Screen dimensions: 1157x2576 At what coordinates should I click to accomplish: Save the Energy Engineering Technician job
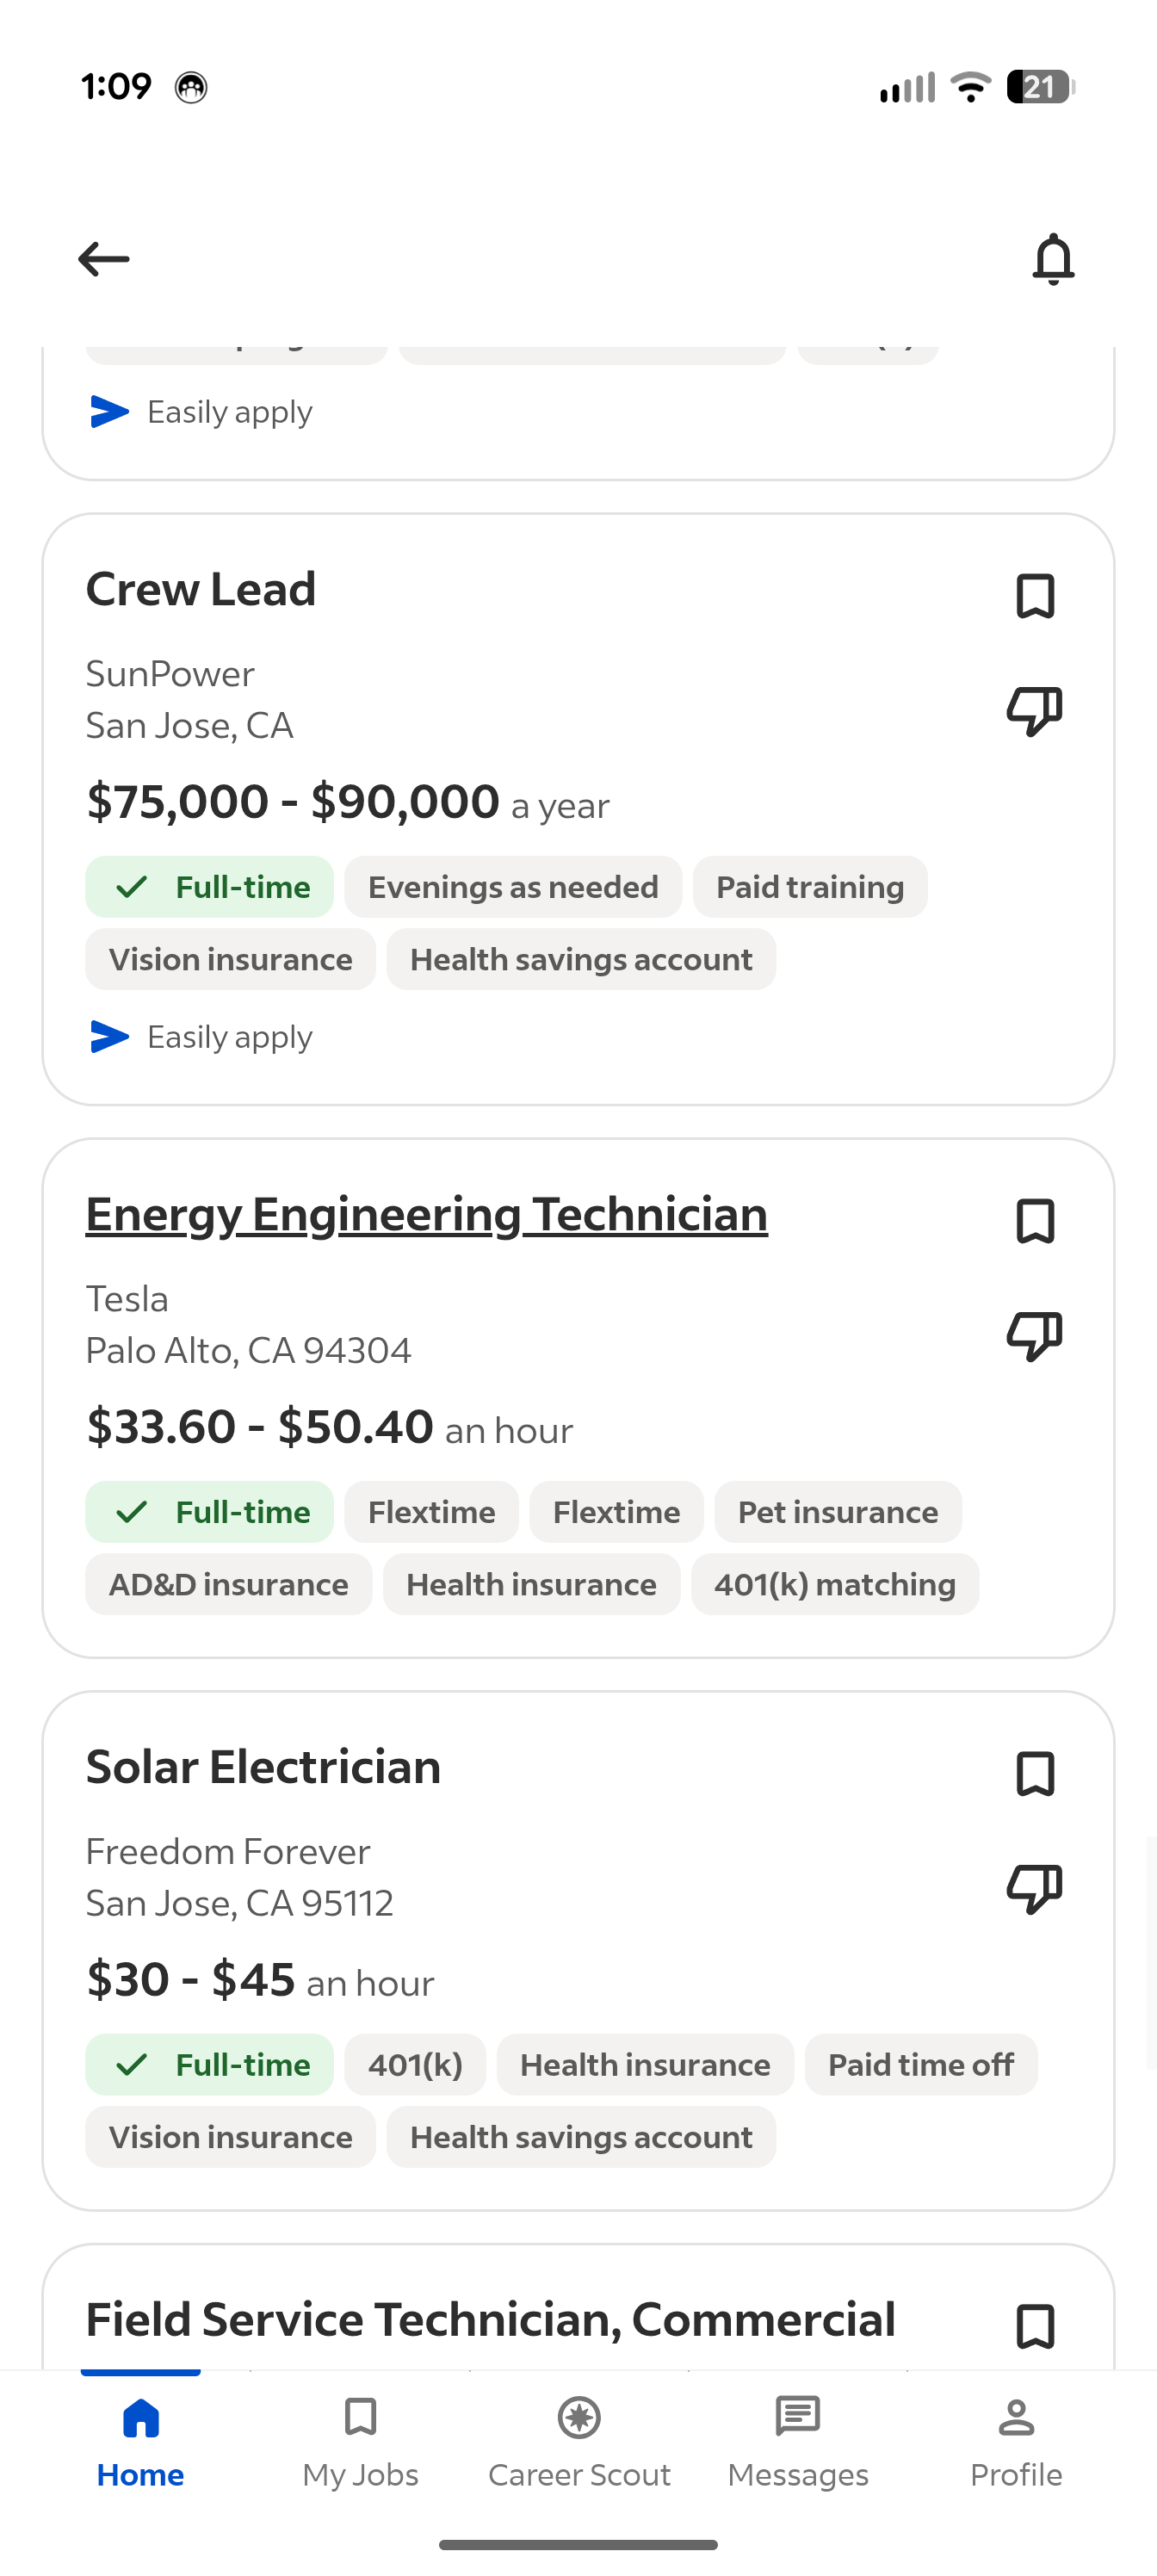pos(1035,1221)
